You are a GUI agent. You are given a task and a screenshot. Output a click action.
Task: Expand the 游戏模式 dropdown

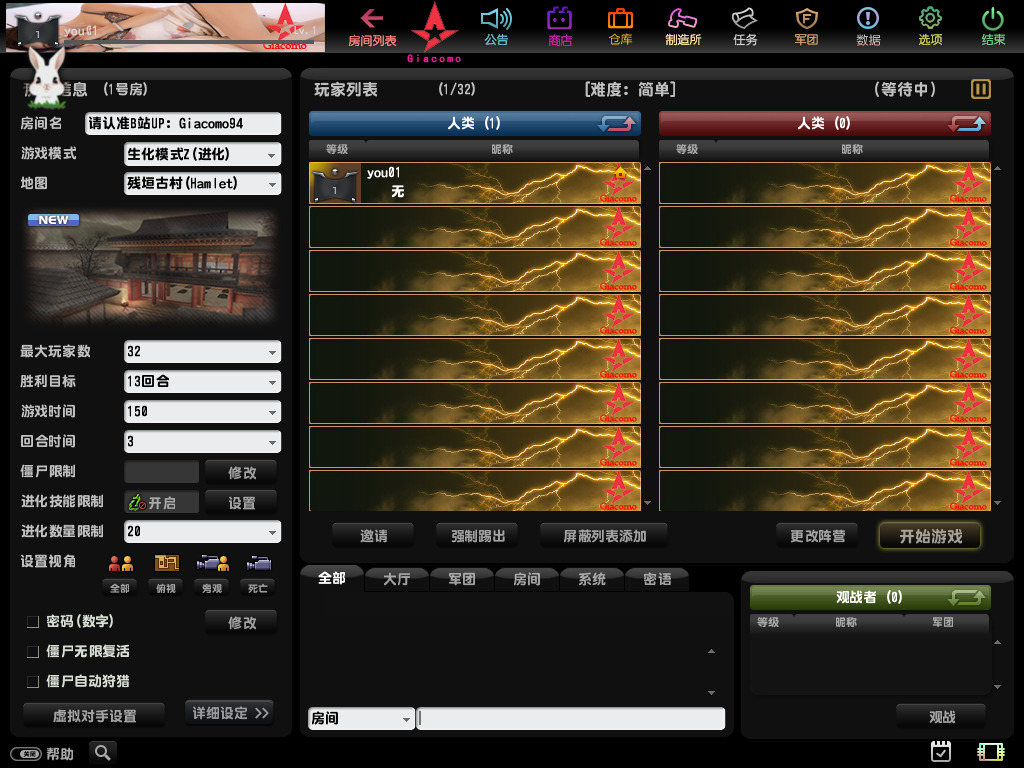[272, 155]
